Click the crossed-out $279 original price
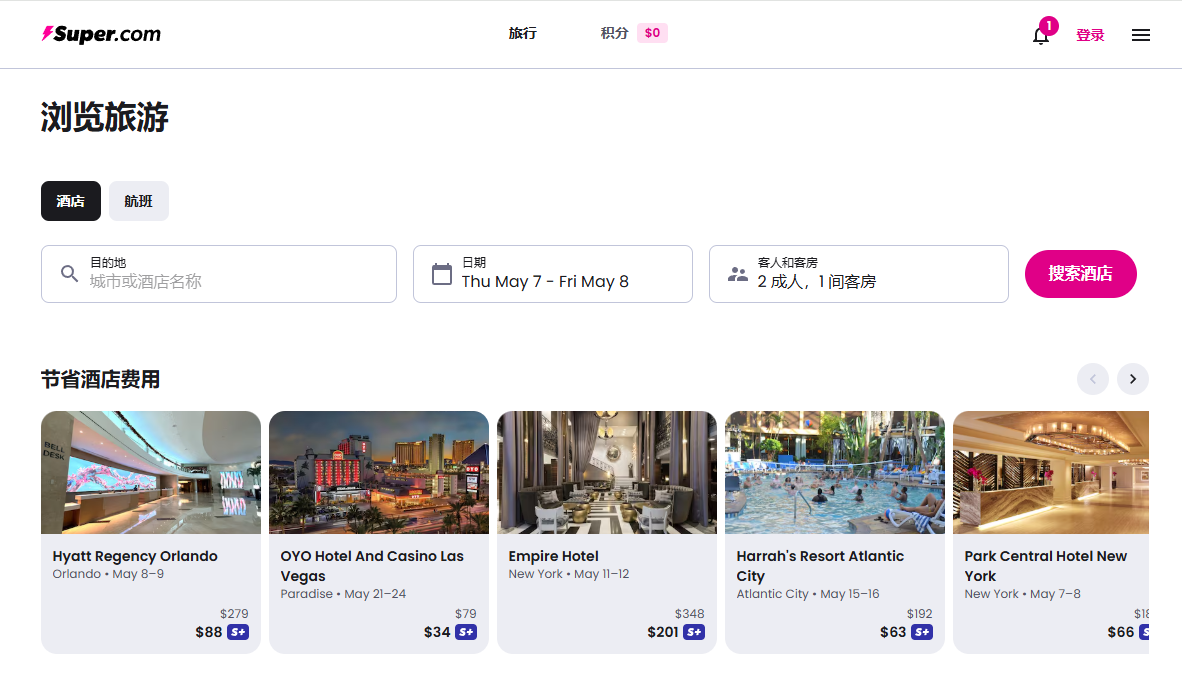1182x679 pixels. [234, 614]
